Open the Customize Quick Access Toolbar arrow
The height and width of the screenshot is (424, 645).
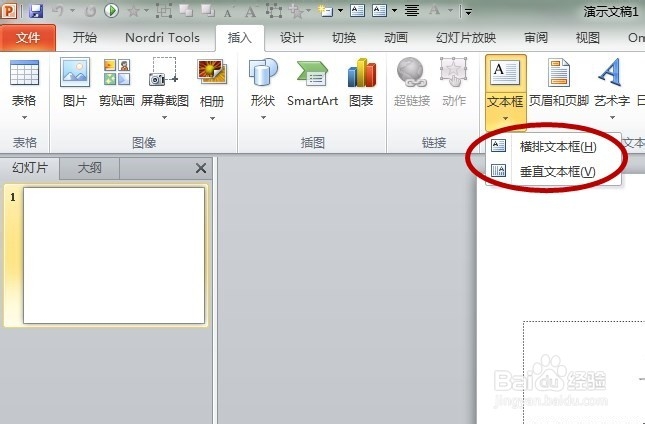[468, 12]
